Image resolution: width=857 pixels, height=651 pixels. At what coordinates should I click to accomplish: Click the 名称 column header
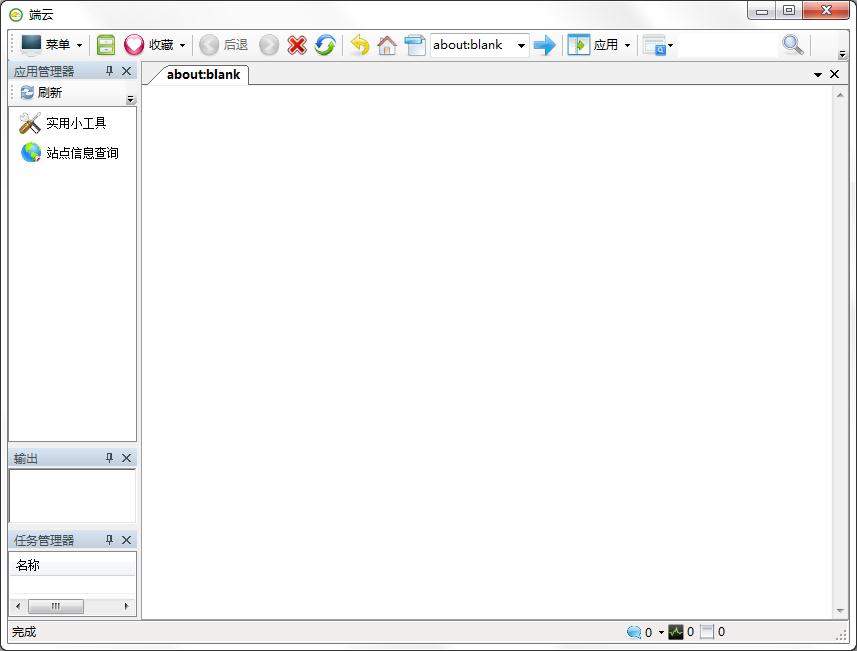click(28, 565)
